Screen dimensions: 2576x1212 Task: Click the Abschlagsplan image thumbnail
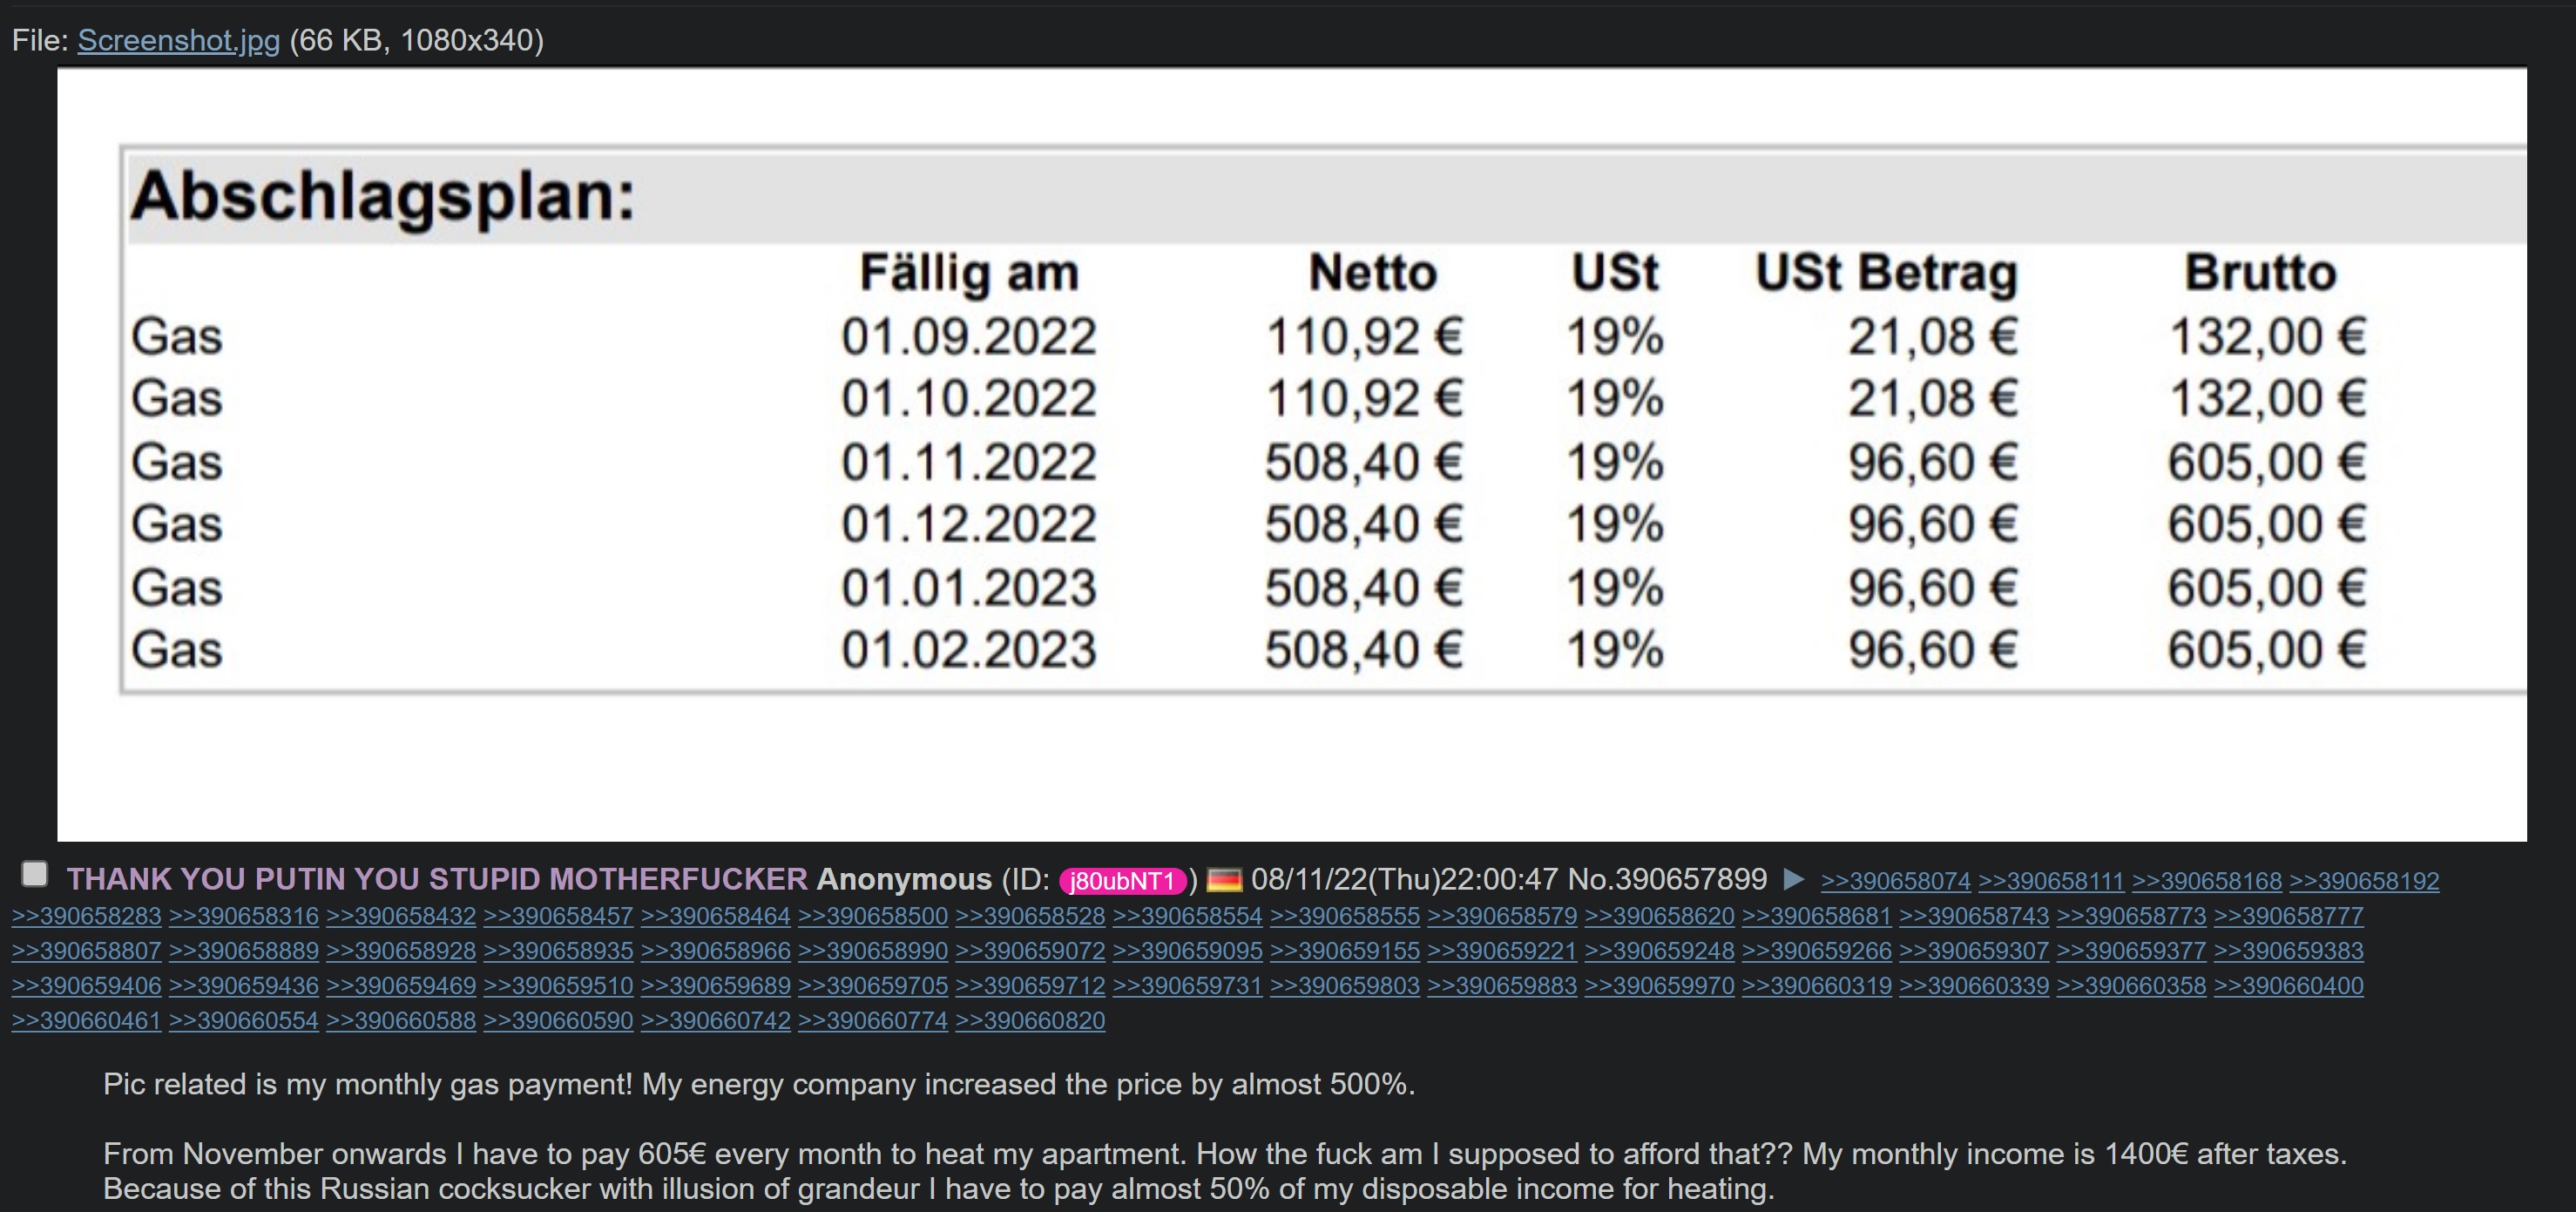(1291, 454)
